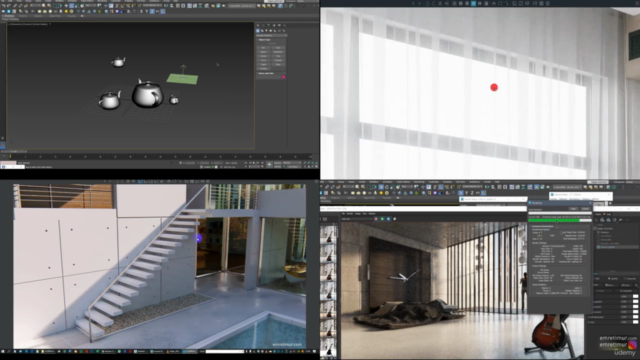Viewport: 640px width, 360px height.
Task: Click Align tool in top-left window toolbar
Action: tap(172, 6)
